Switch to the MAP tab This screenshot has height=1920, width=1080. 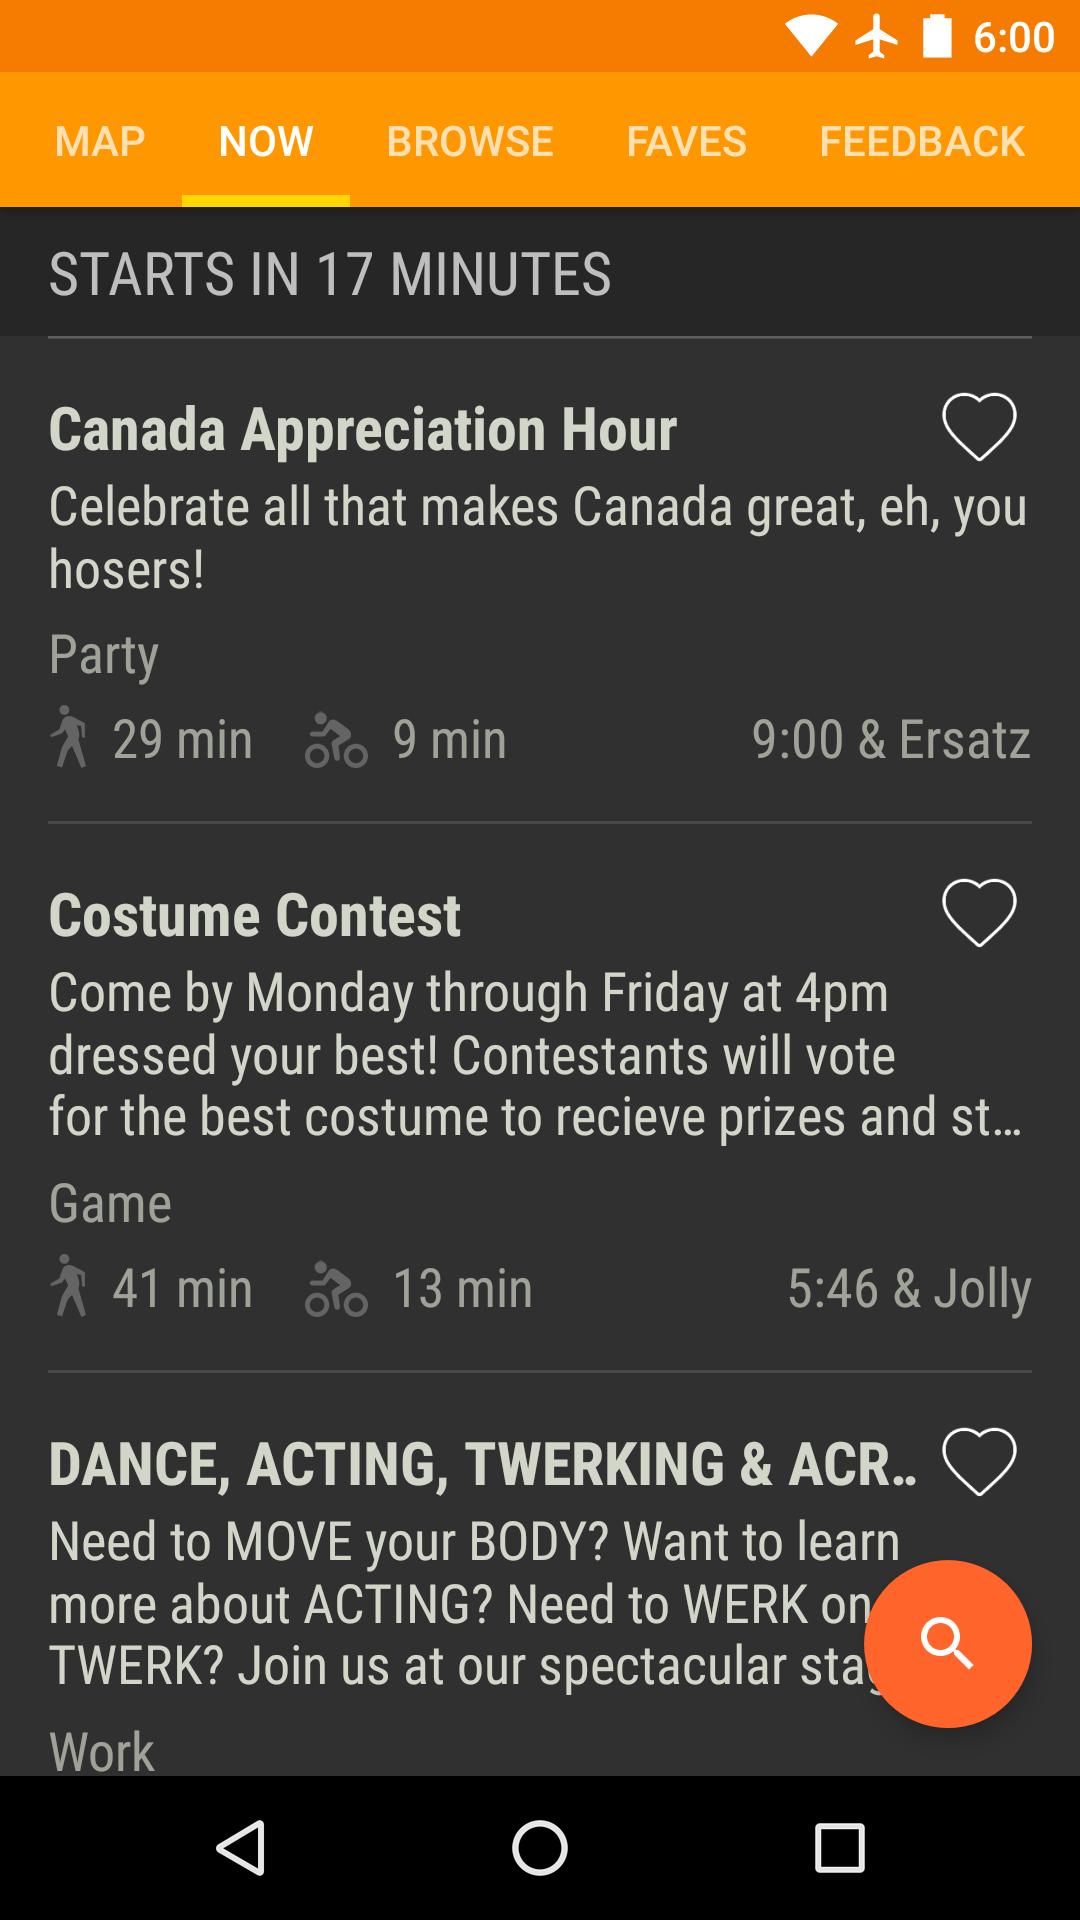pos(100,141)
